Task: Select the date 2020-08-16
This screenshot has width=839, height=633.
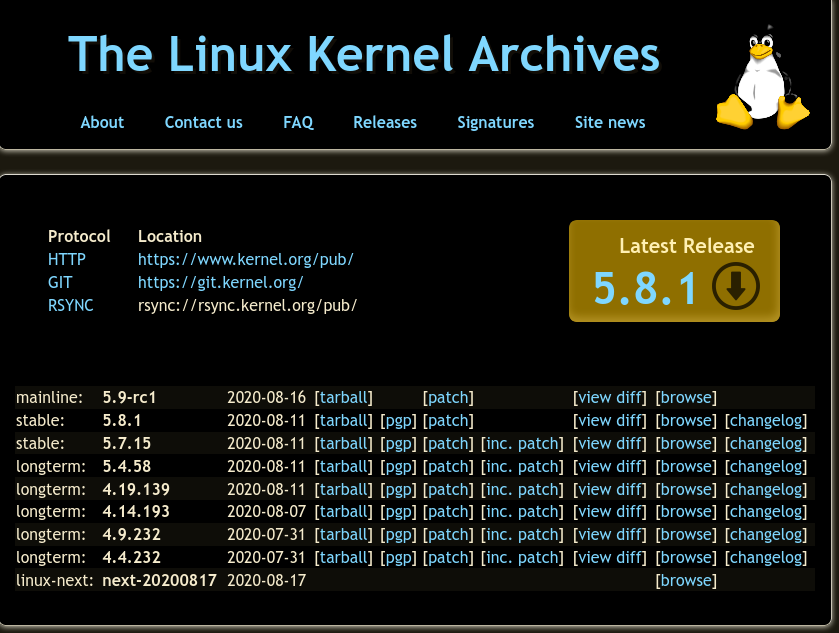Action: pyautogui.click(x=266, y=398)
